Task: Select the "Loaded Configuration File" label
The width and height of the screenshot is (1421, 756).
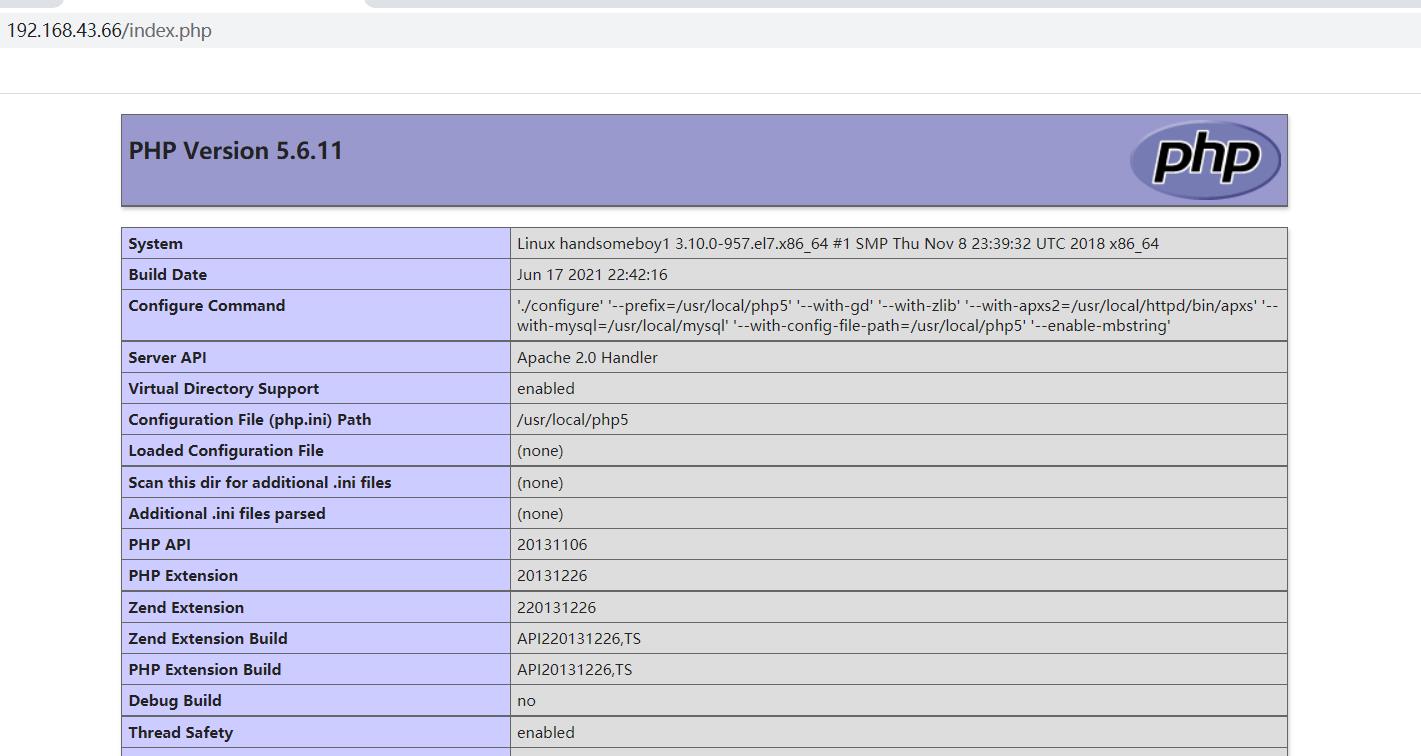Action: point(226,451)
